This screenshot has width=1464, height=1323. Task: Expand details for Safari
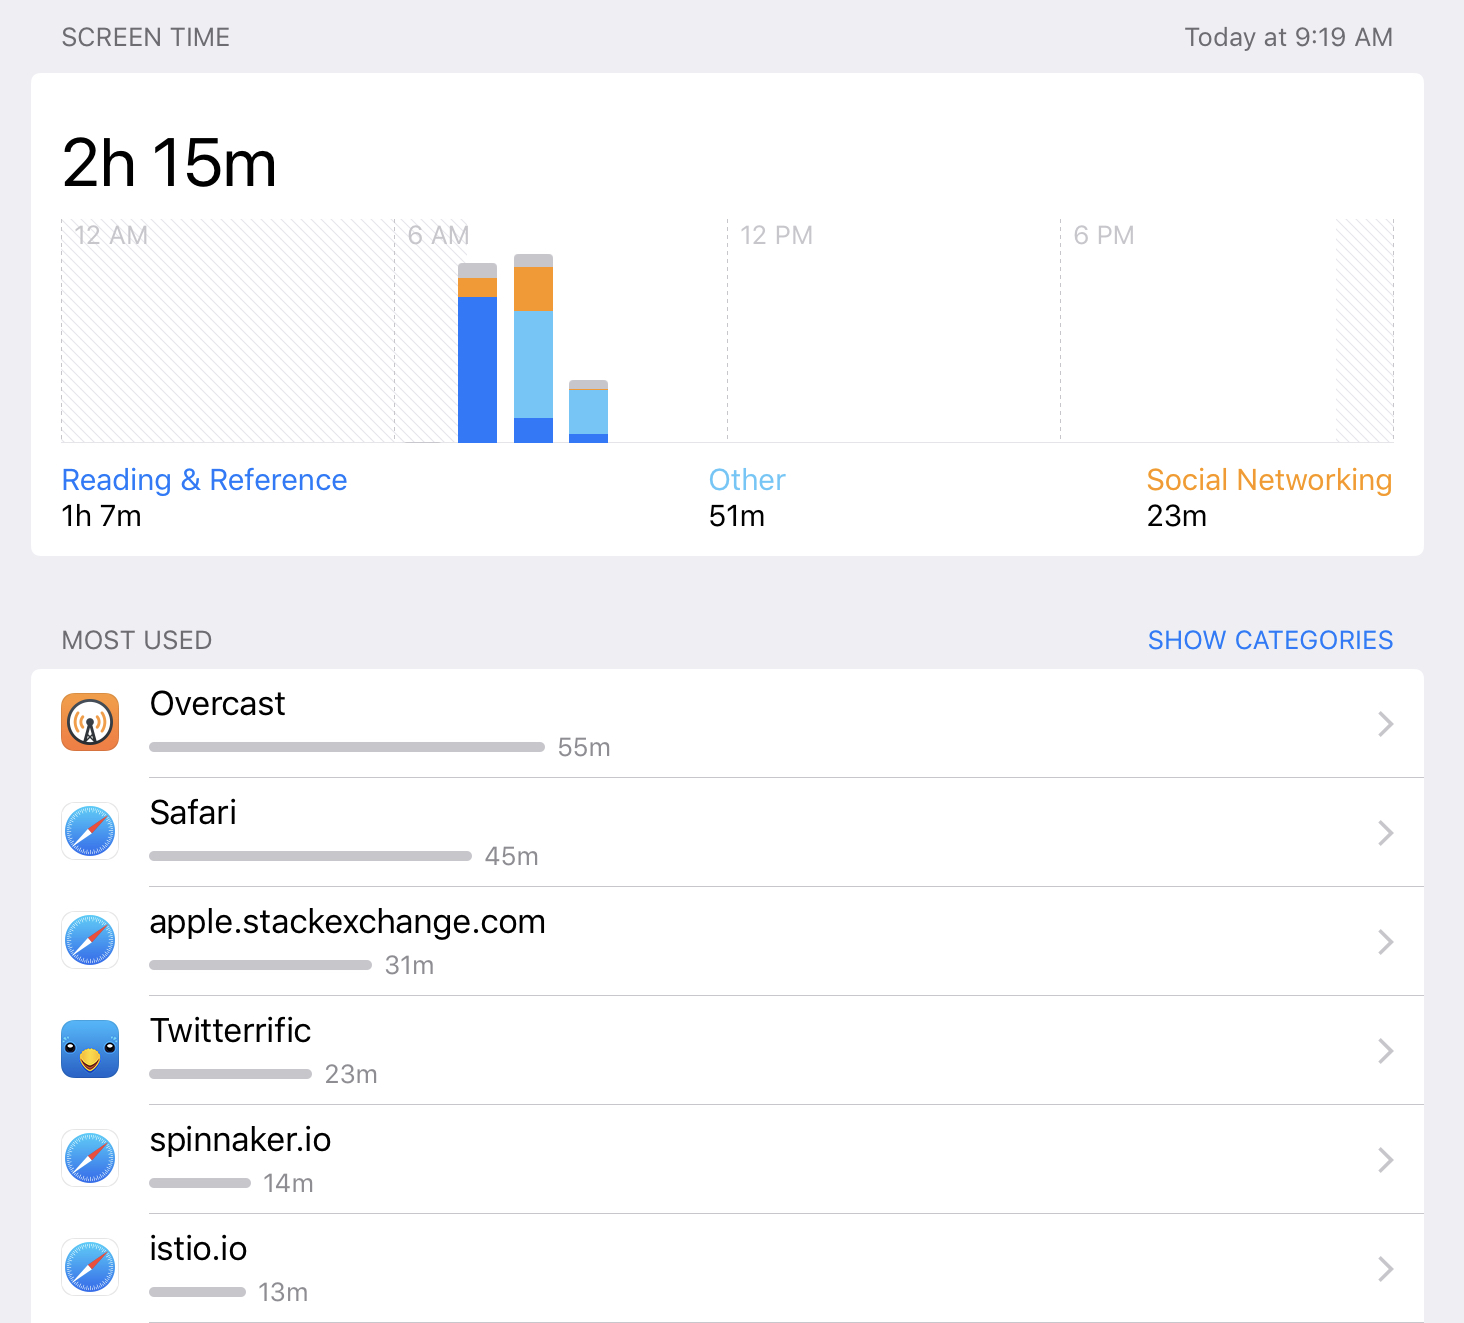(x=1386, y=833)
